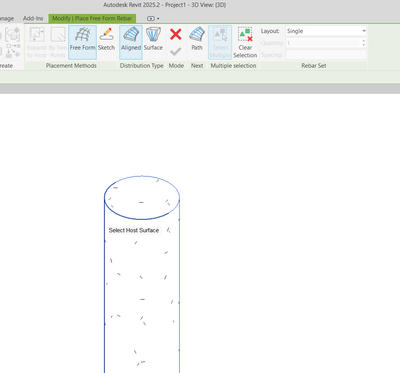Screen dimensions: 400x373
Task: Click the geometry join icon in the Create panel
Action: click(x=13, y=34)
